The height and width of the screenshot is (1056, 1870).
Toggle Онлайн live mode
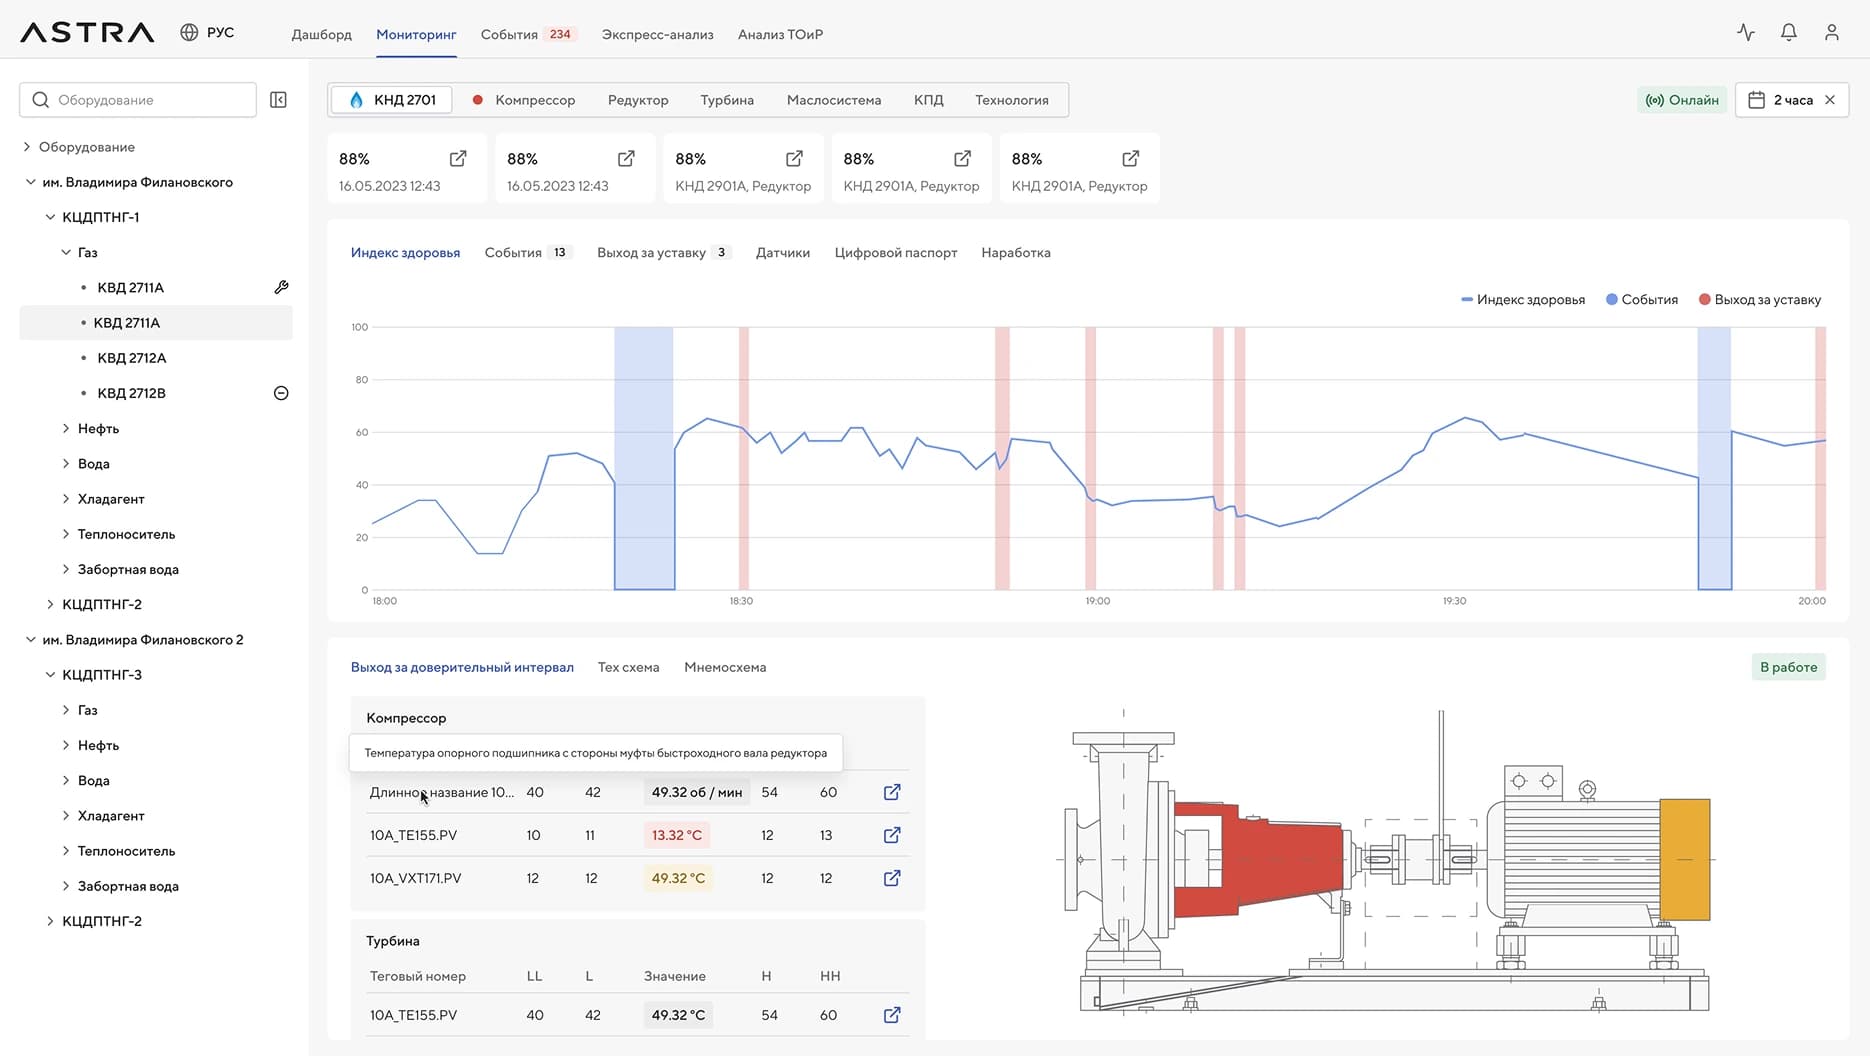(x=1682, y=100)
